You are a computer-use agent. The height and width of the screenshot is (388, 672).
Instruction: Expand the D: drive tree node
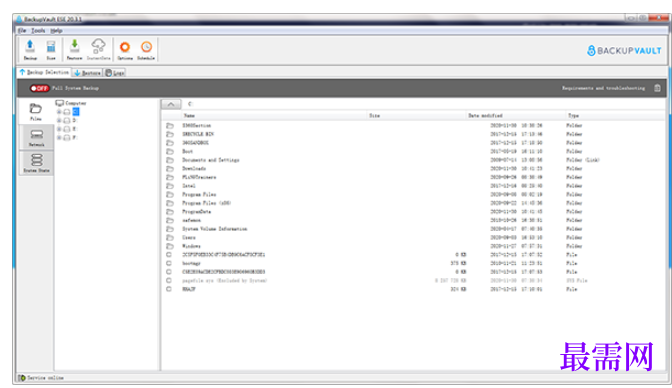(x=59, y=120)
